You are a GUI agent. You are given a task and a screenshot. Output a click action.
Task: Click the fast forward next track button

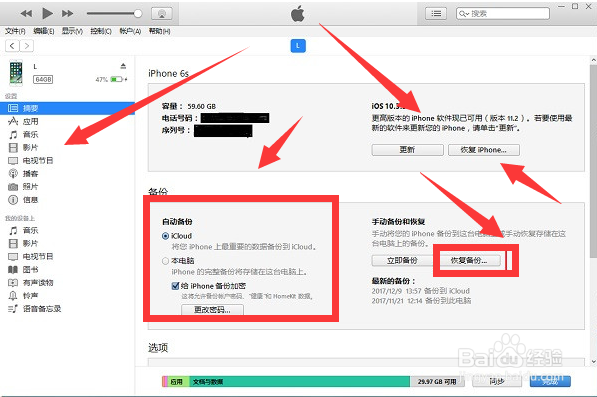click(67, 14)
